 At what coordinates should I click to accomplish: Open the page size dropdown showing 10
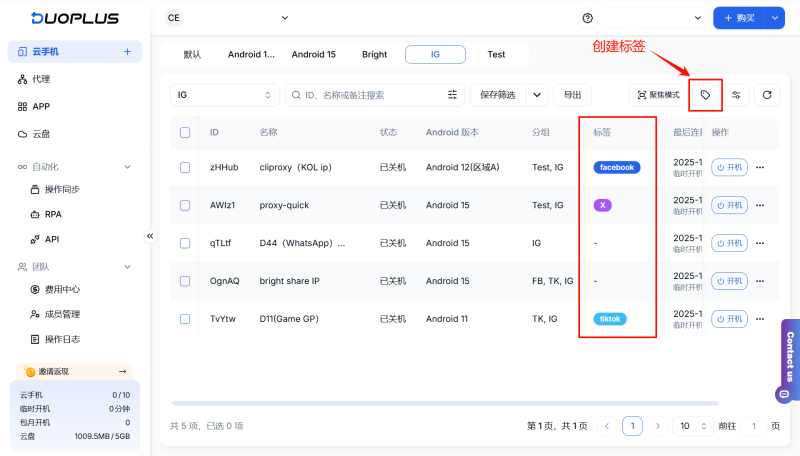(x=691, y=426)
